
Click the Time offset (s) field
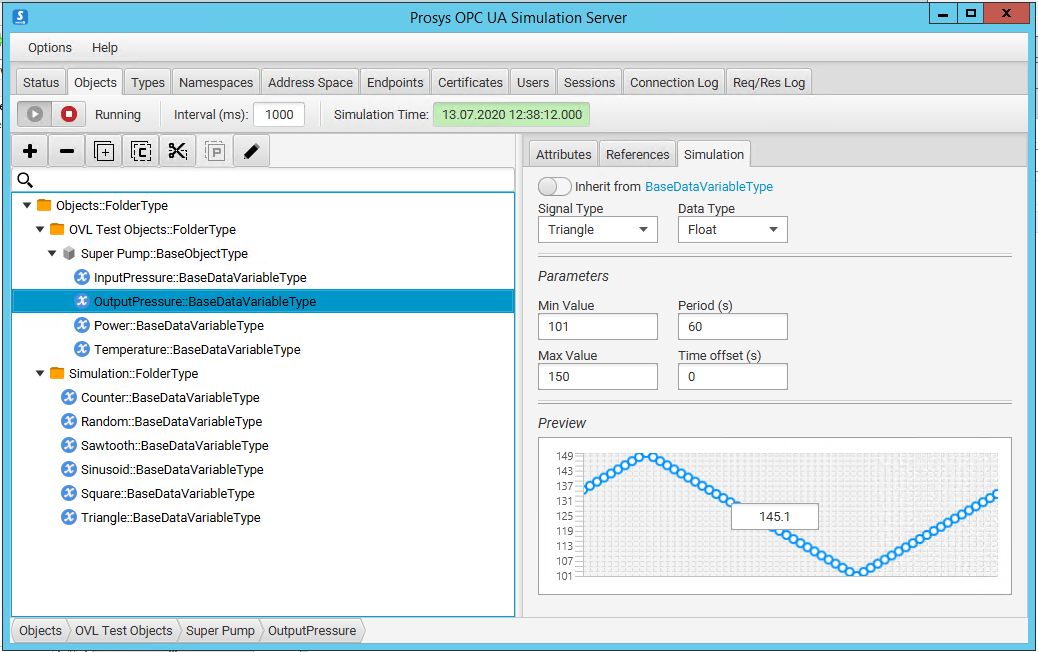click(x=733, y=377)
